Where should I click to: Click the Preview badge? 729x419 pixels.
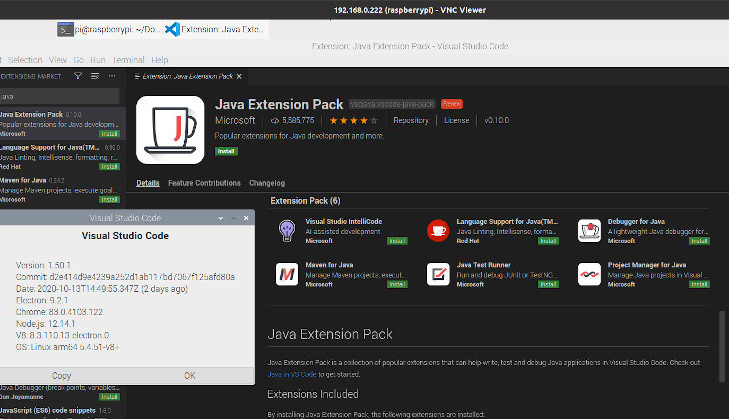[452, 104]
